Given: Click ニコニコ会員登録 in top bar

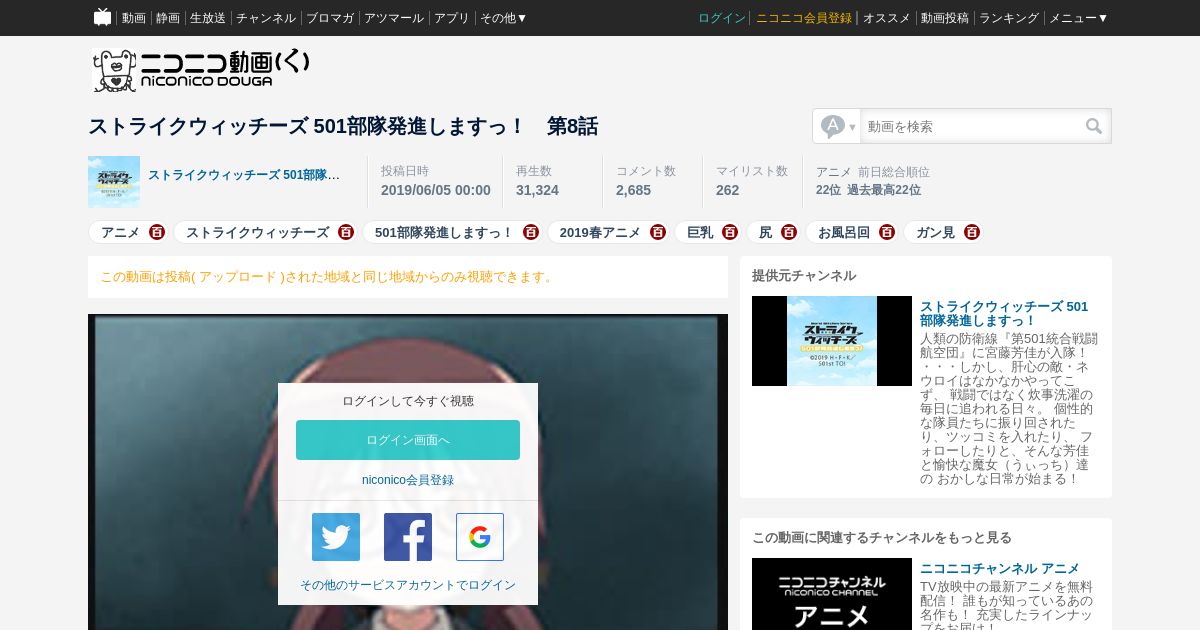Looking at the screenshot, I should 804,18.
